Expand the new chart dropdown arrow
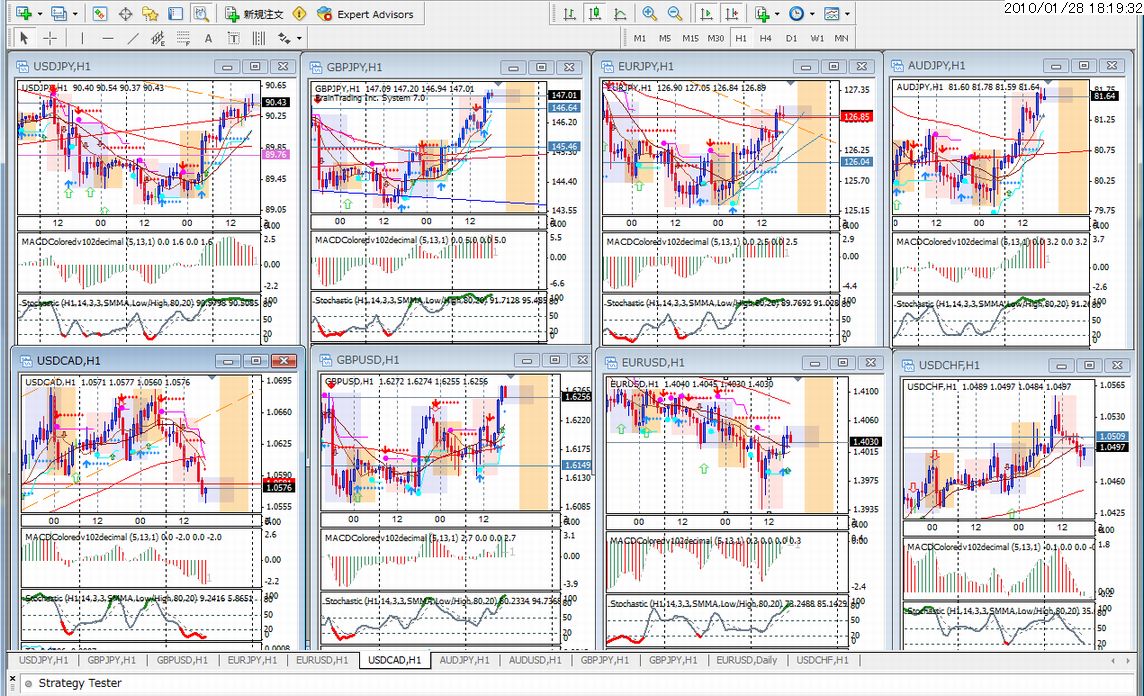Screen dimensions: 1144x696 click(x=39, y=14)
